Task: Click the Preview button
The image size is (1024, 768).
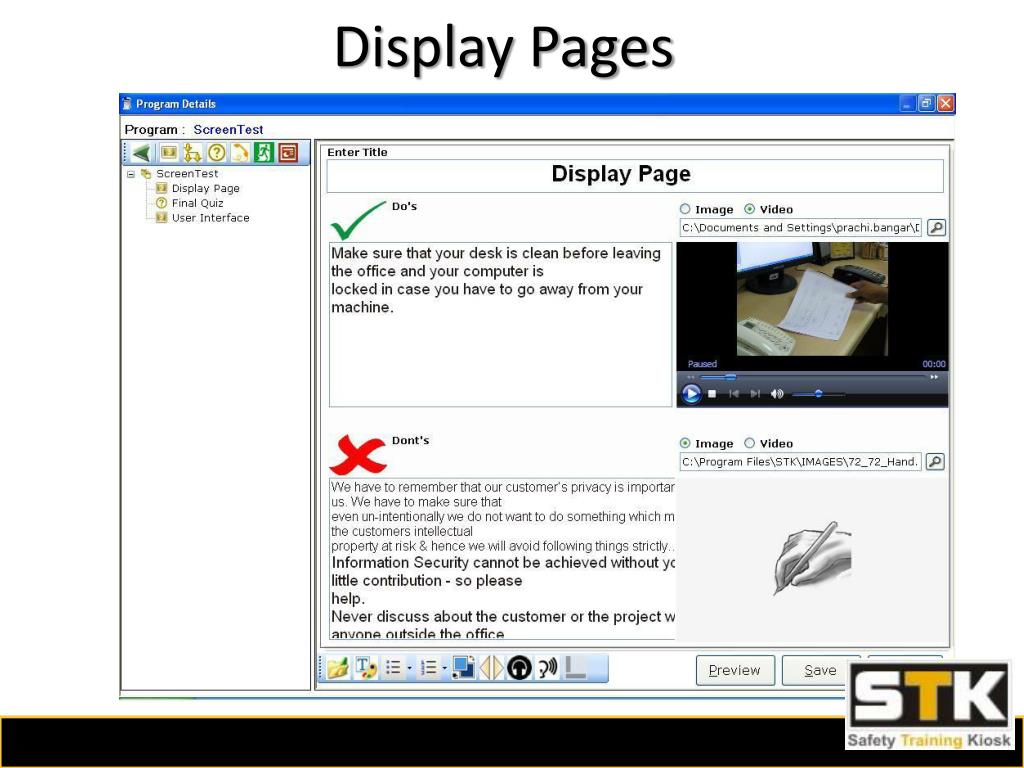Action: pyautogui.click(x=735, y=671)
